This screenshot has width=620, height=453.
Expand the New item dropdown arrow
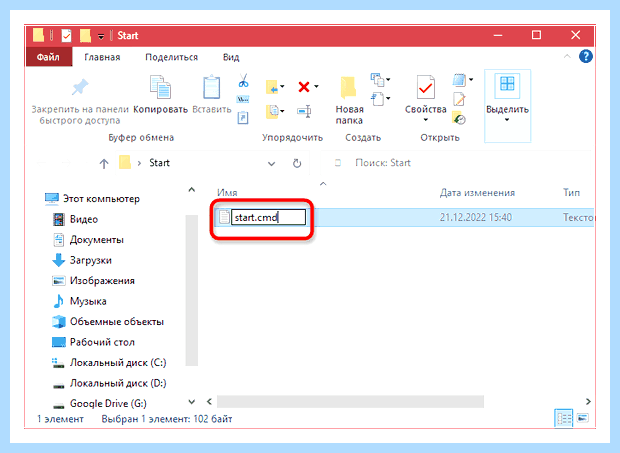coord(388,80)
